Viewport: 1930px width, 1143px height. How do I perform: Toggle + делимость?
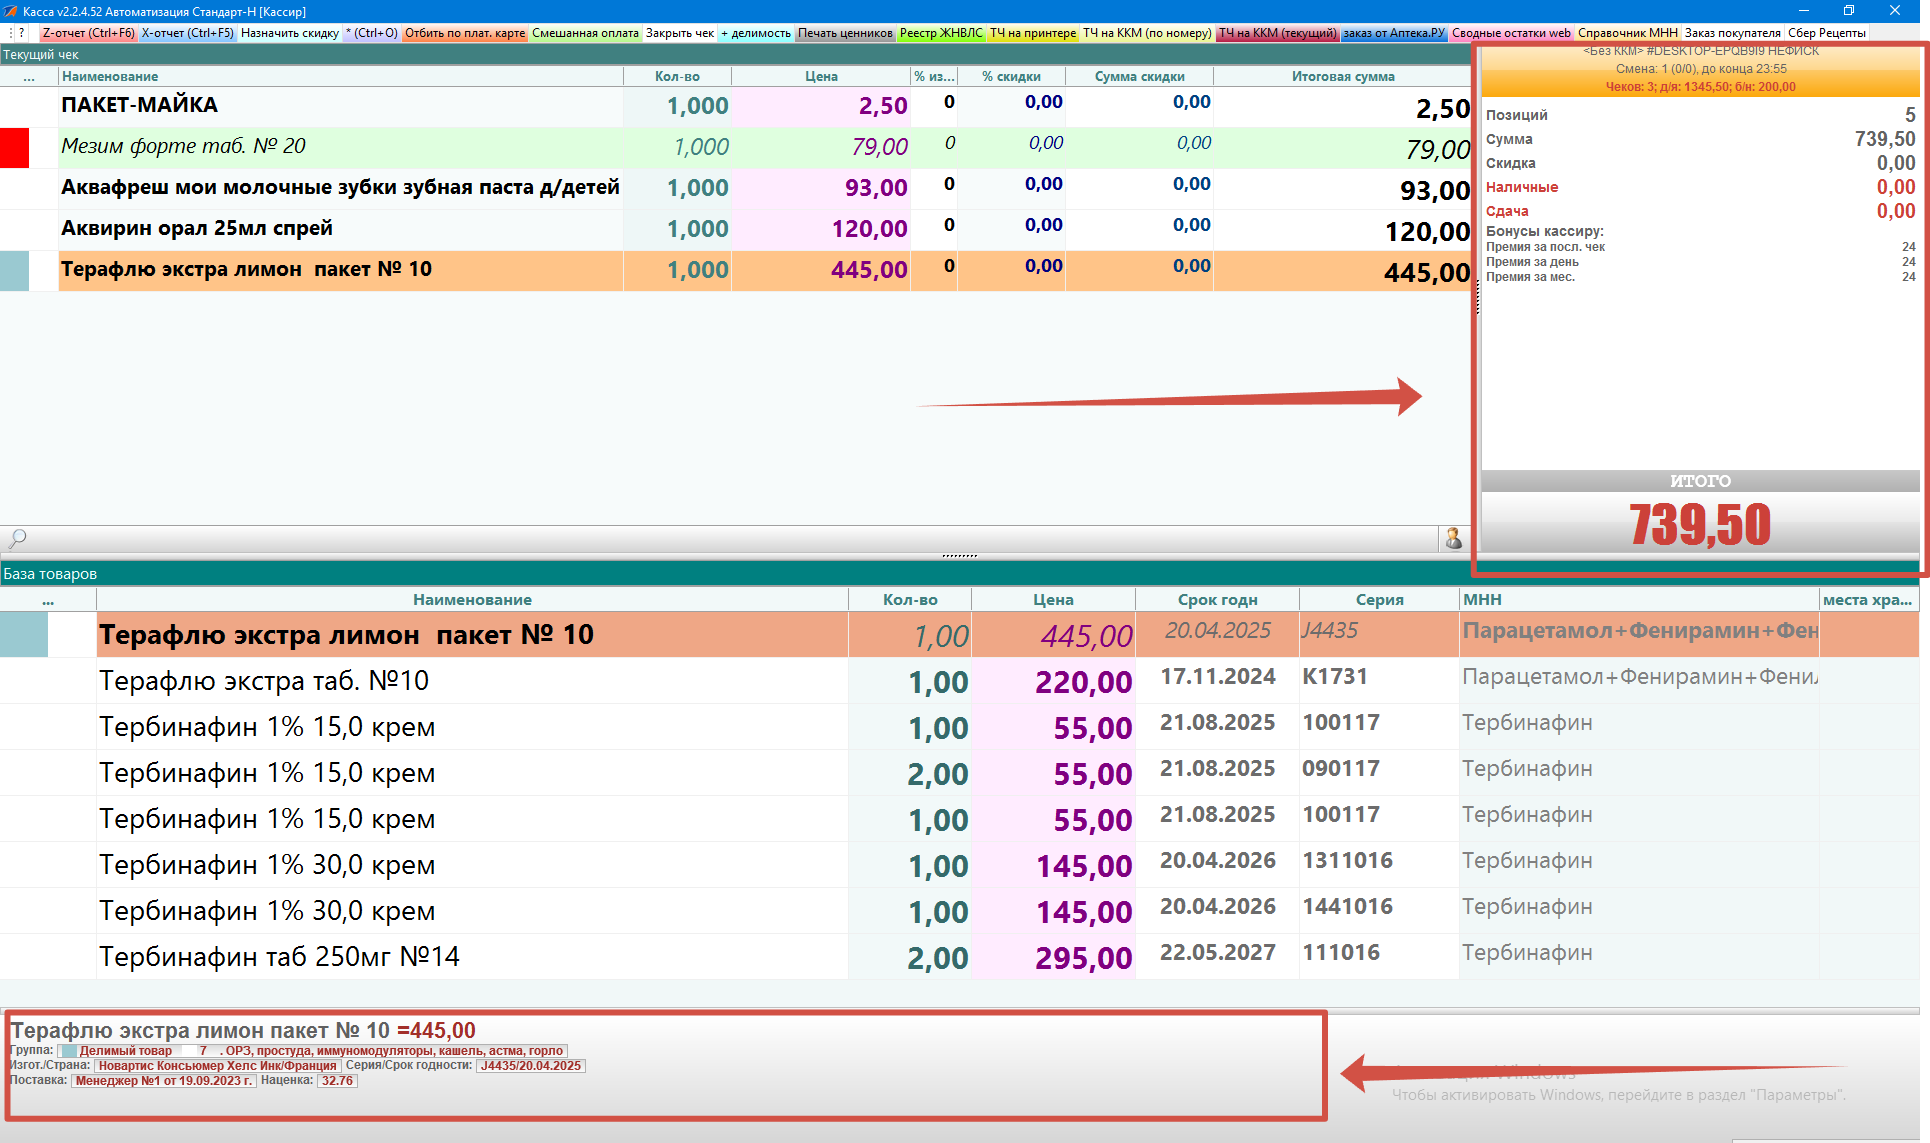click(x=756, y=33)
